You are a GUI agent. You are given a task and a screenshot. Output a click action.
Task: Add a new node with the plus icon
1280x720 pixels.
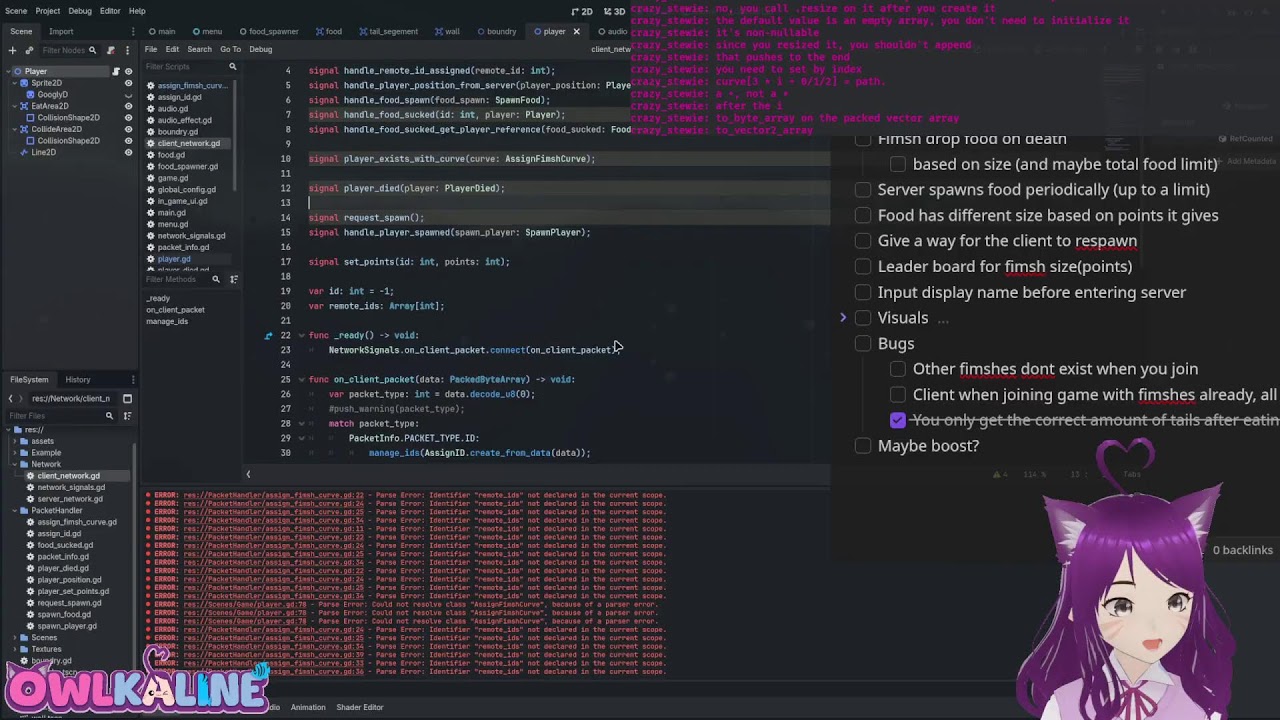(x=10, y=50)
